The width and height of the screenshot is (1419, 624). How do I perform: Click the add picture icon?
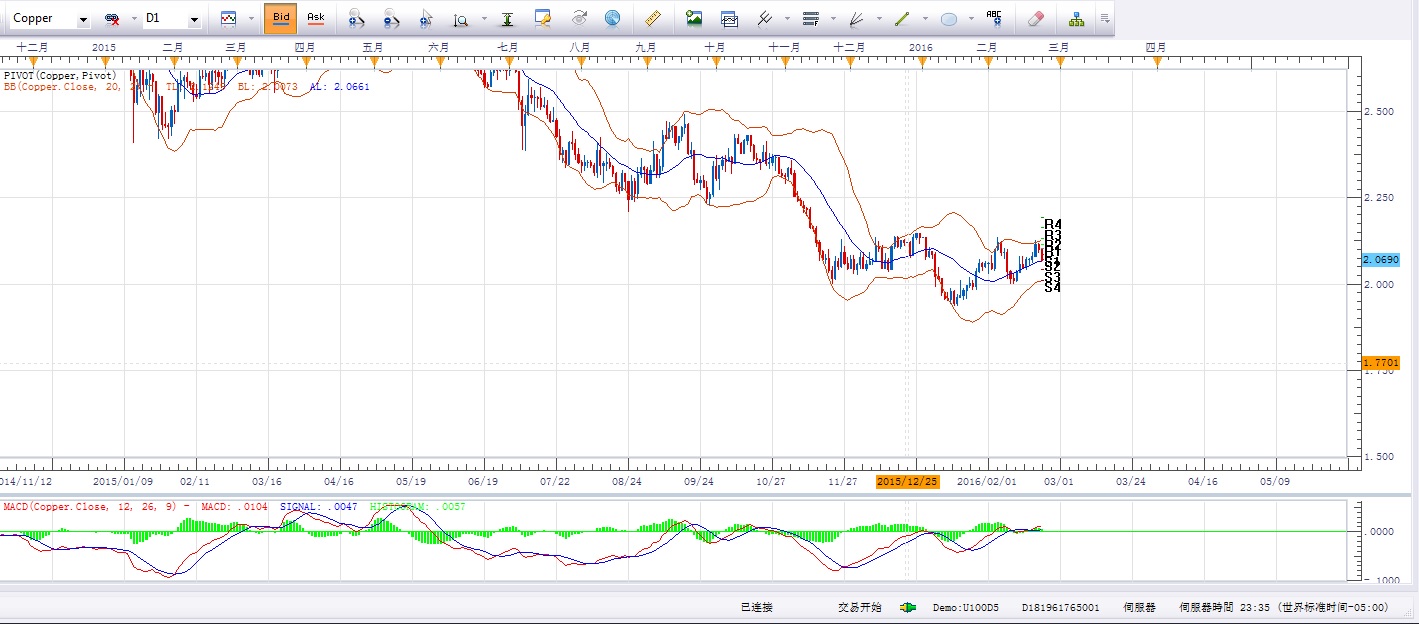pos(694,18)
